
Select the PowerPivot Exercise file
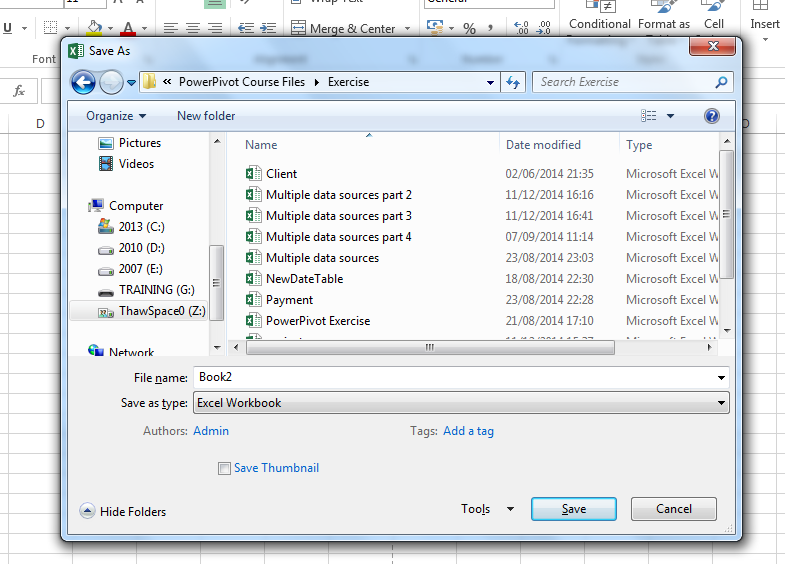click(x=318, y=321)
